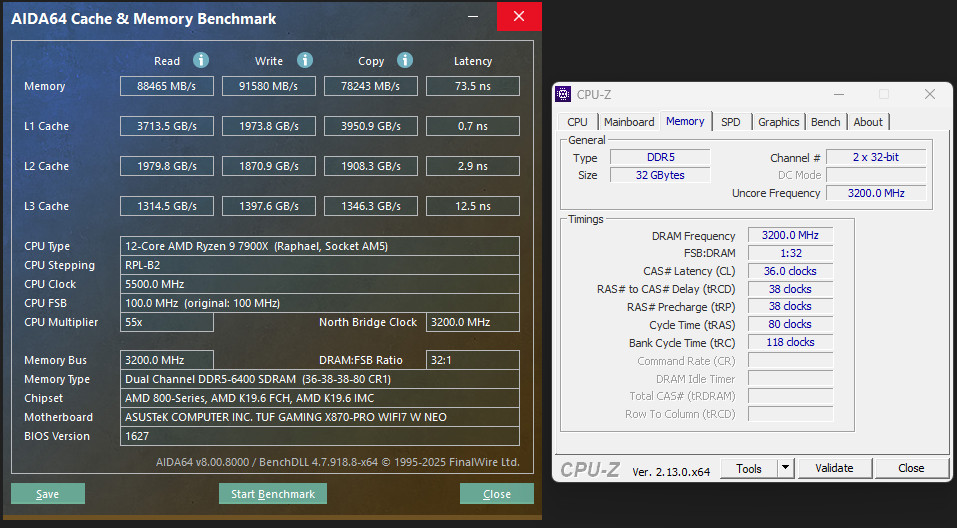The width and height of the screenshot is (957, 528).
Task: Switch to the CPU tab
Action: click(x=577, y=122)
